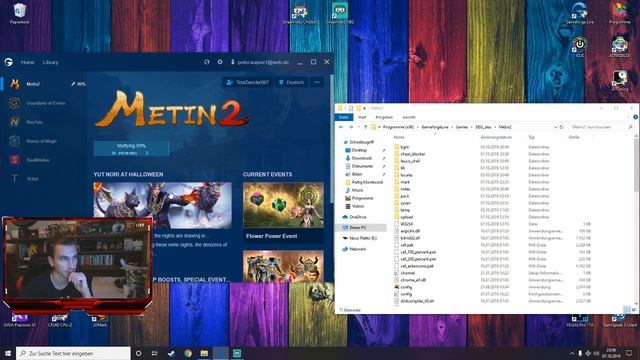The height and width of the screenshot is (360, 640).
Task: Select OneDrive in Explorer navigation pane
Action: [357, 217]
